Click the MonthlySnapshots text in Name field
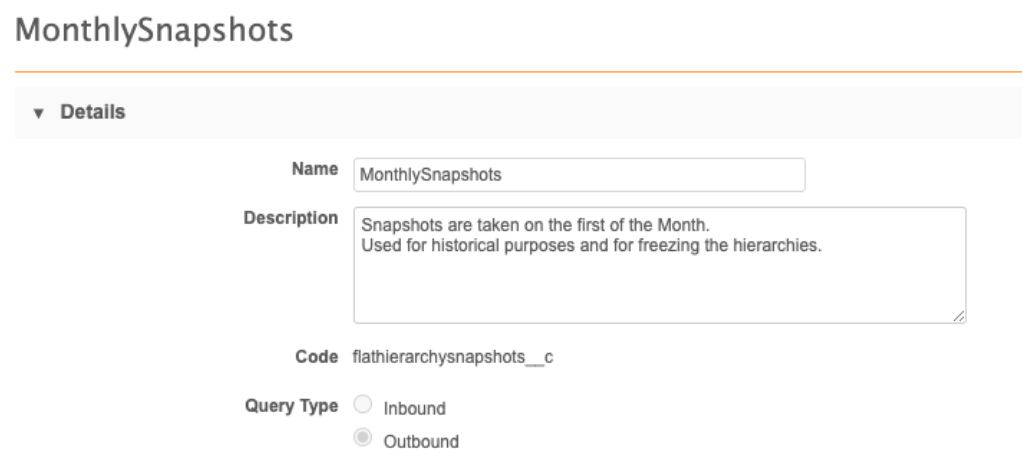 (x=431, y=174)
